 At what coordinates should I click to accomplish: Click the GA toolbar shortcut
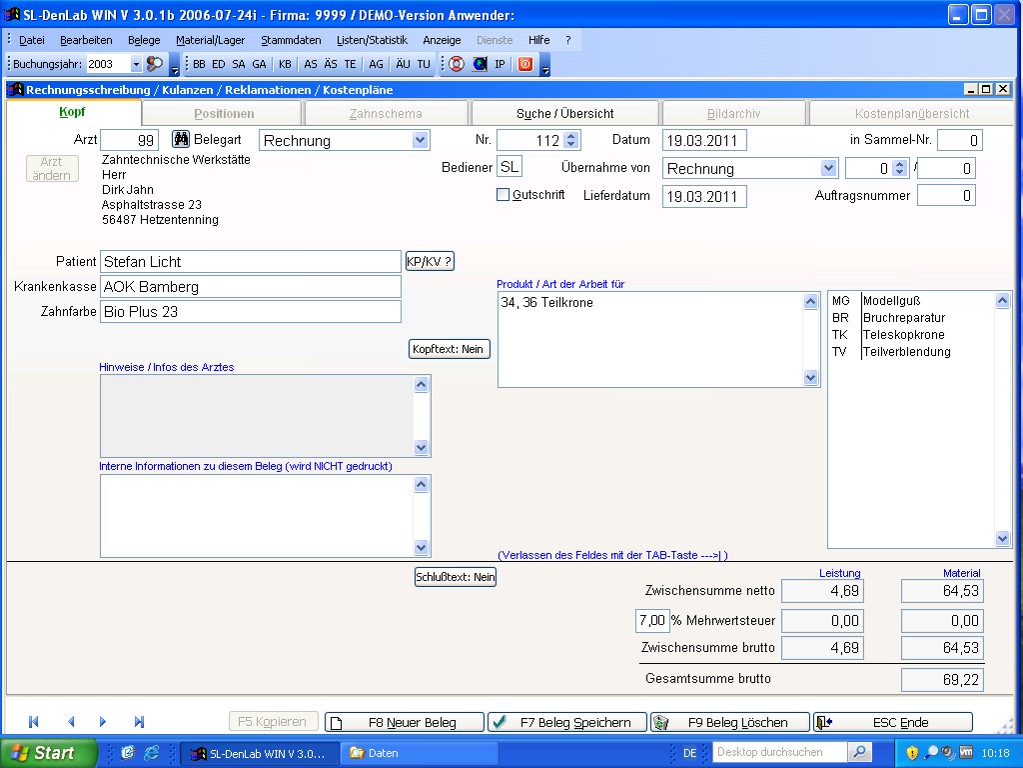click(259, 64)
